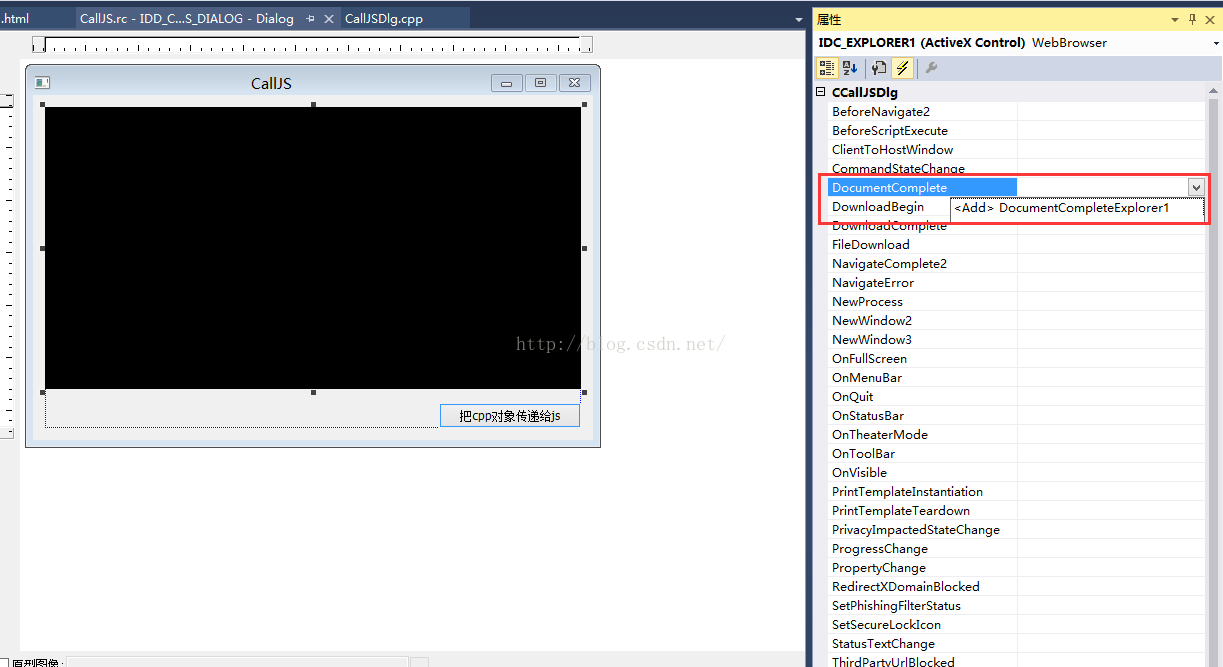Pin the Properties panel with the pushpin icon

(1192, 19)
